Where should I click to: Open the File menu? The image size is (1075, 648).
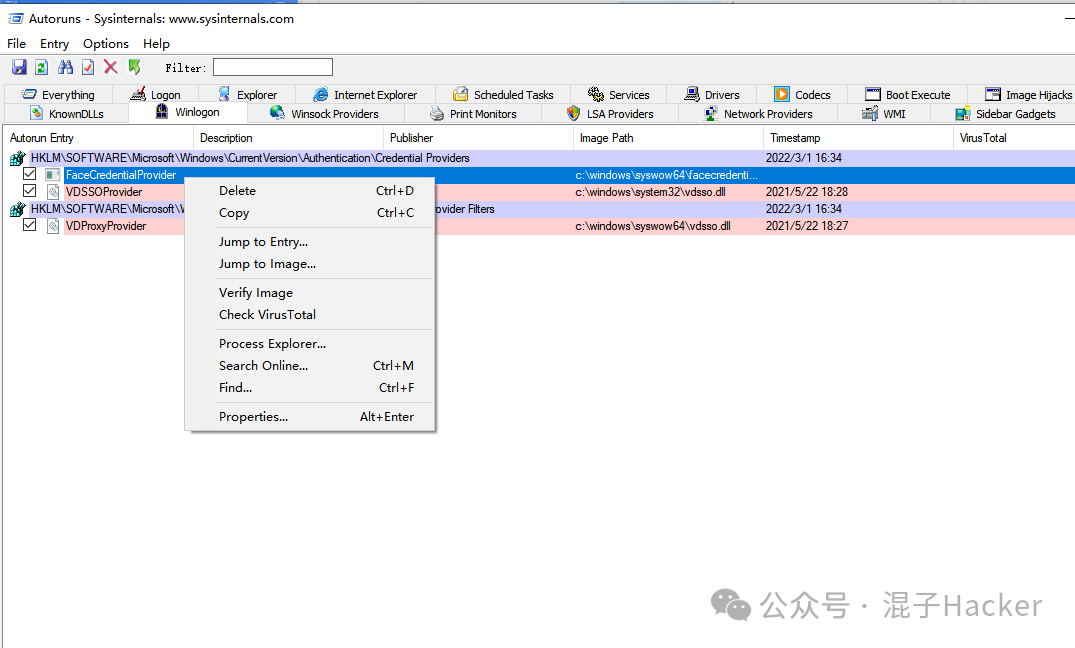[x=16, y=43]
